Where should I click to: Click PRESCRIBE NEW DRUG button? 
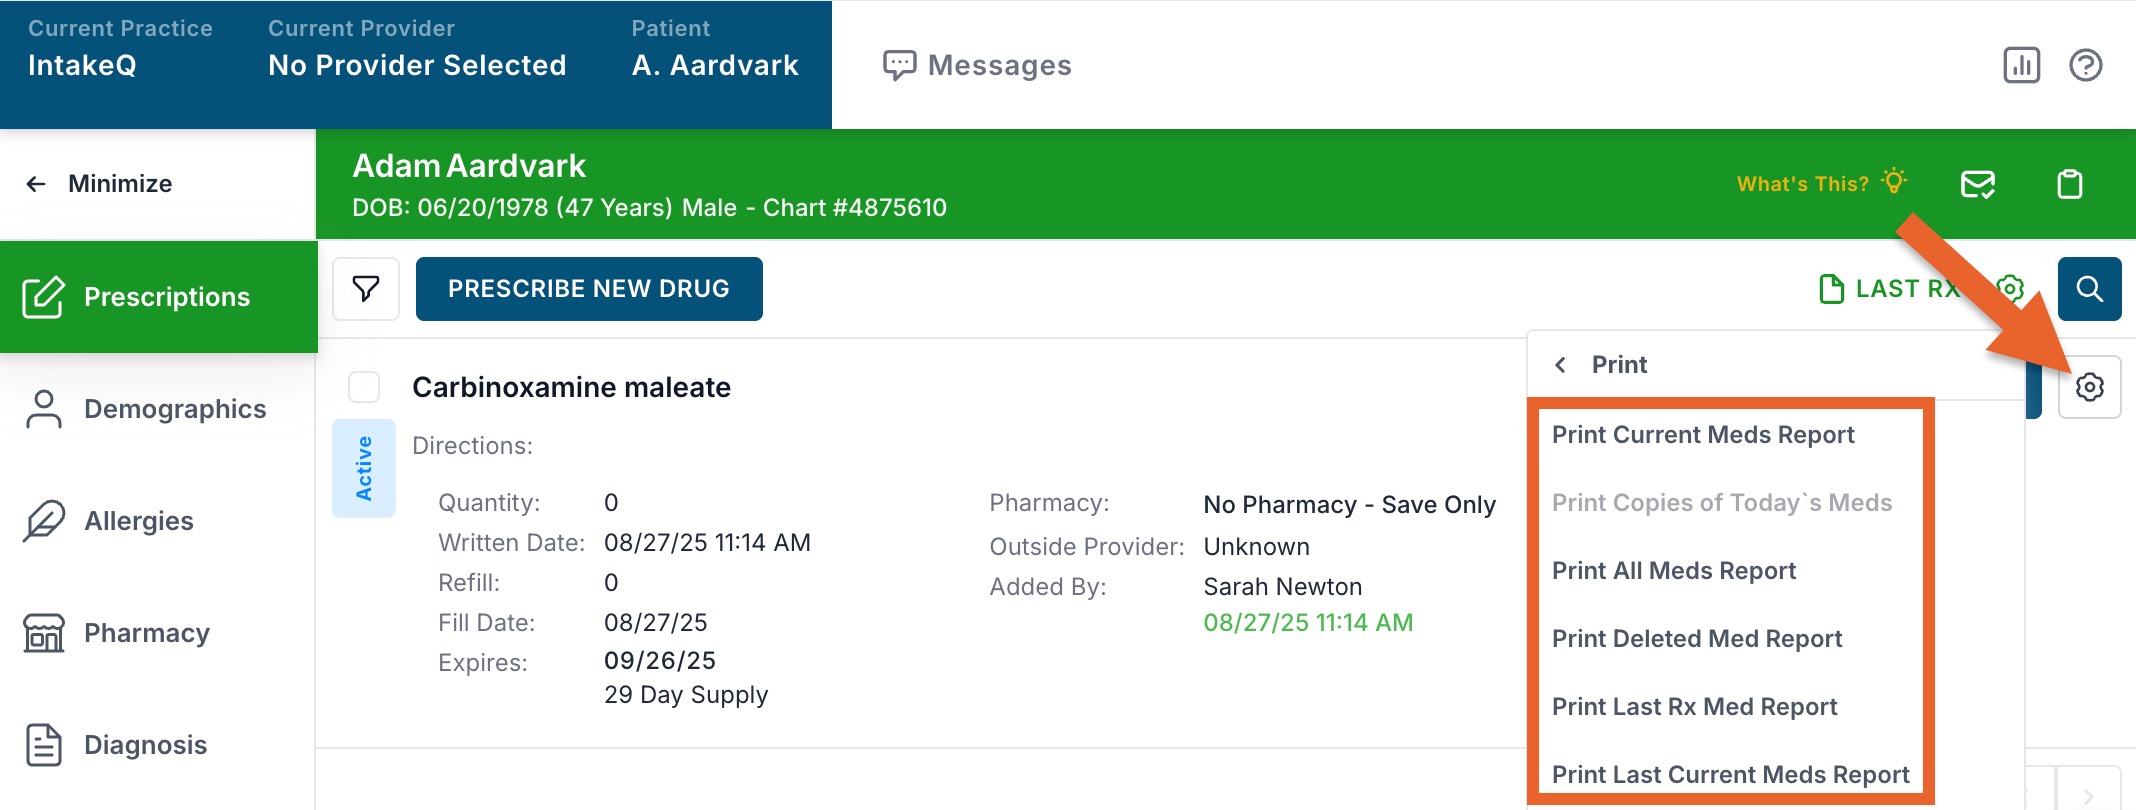(589, 289)
